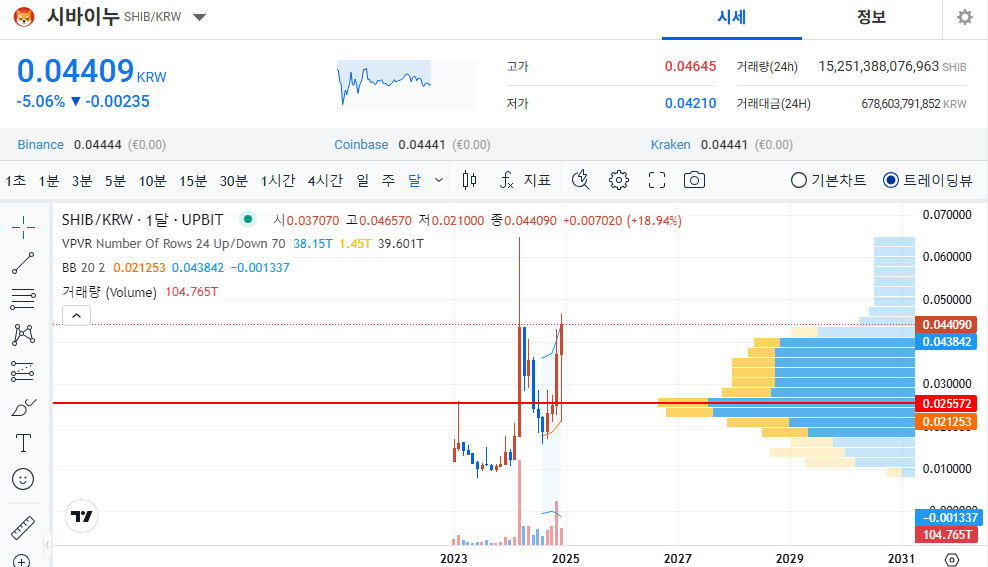
Task: Click the Coinbase price link
Action: (x=361, y=145)
